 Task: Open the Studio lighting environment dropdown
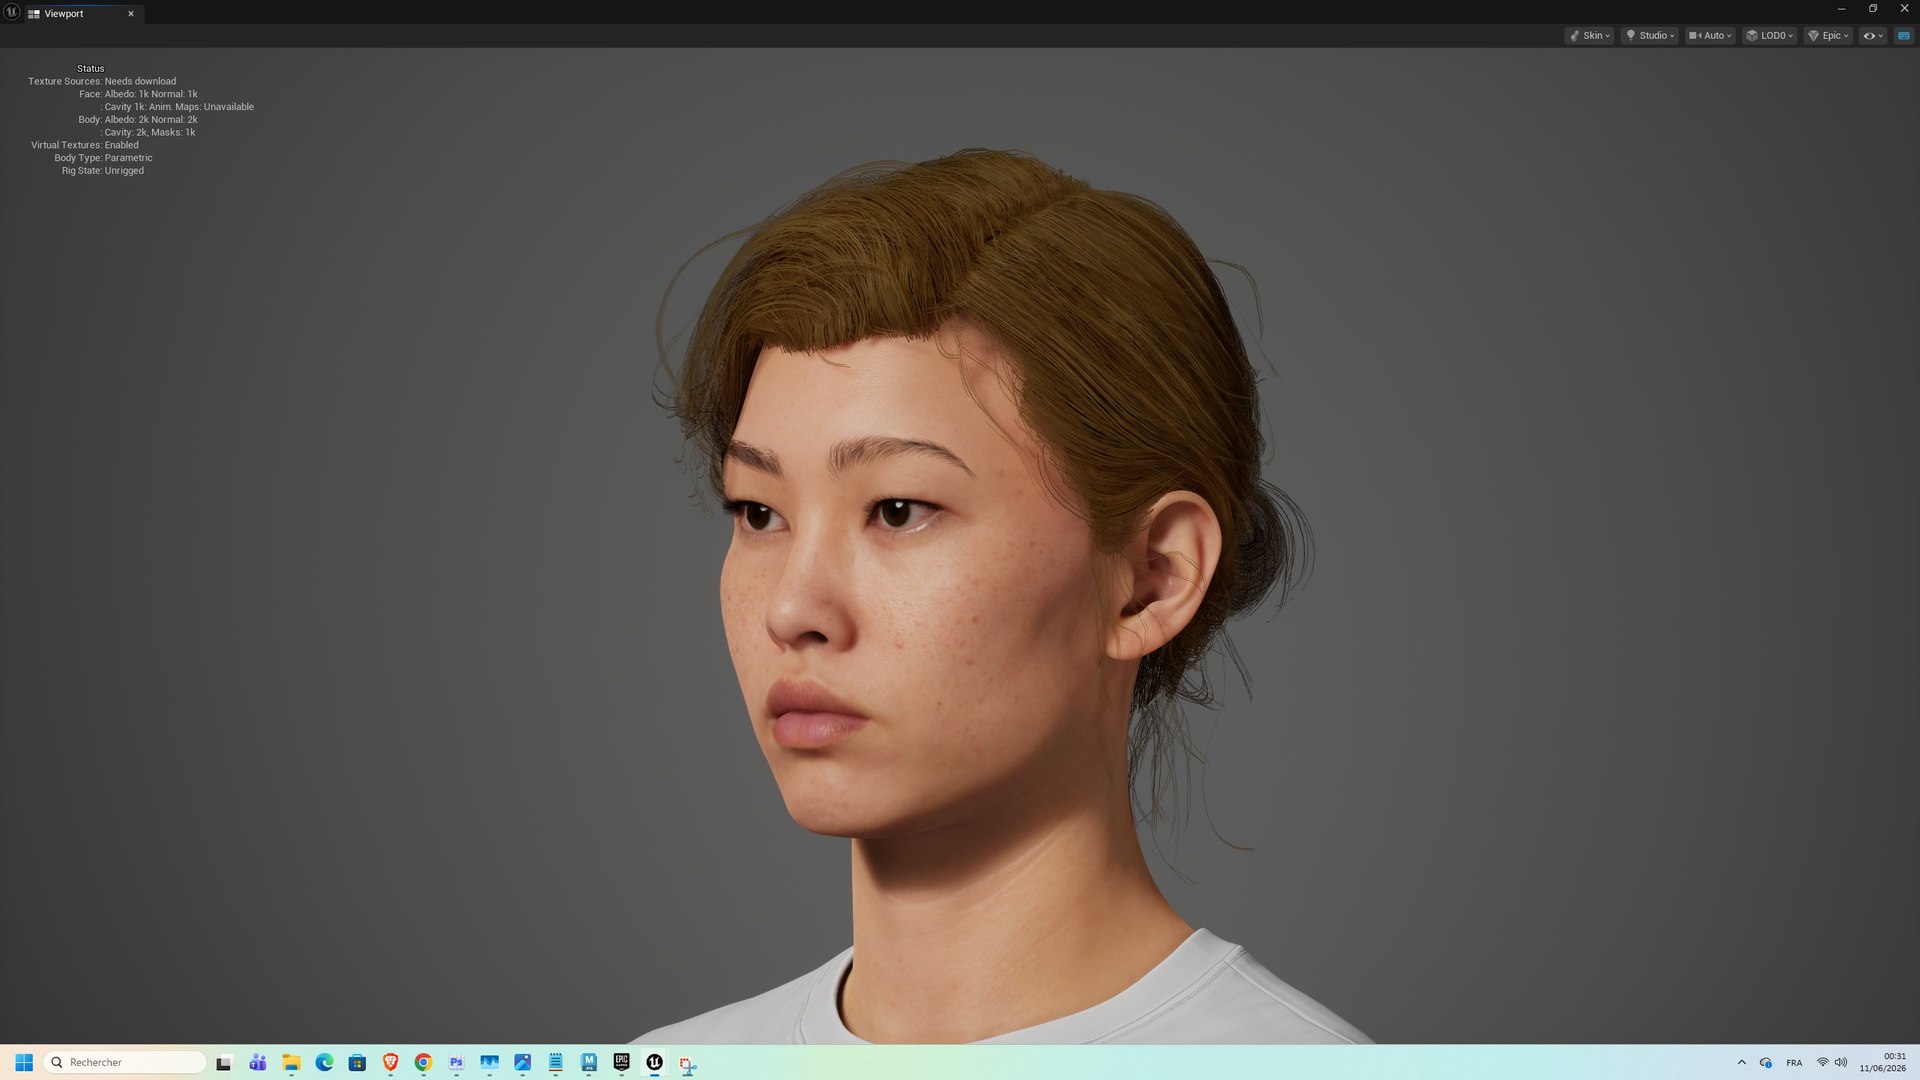point(1649,35)
